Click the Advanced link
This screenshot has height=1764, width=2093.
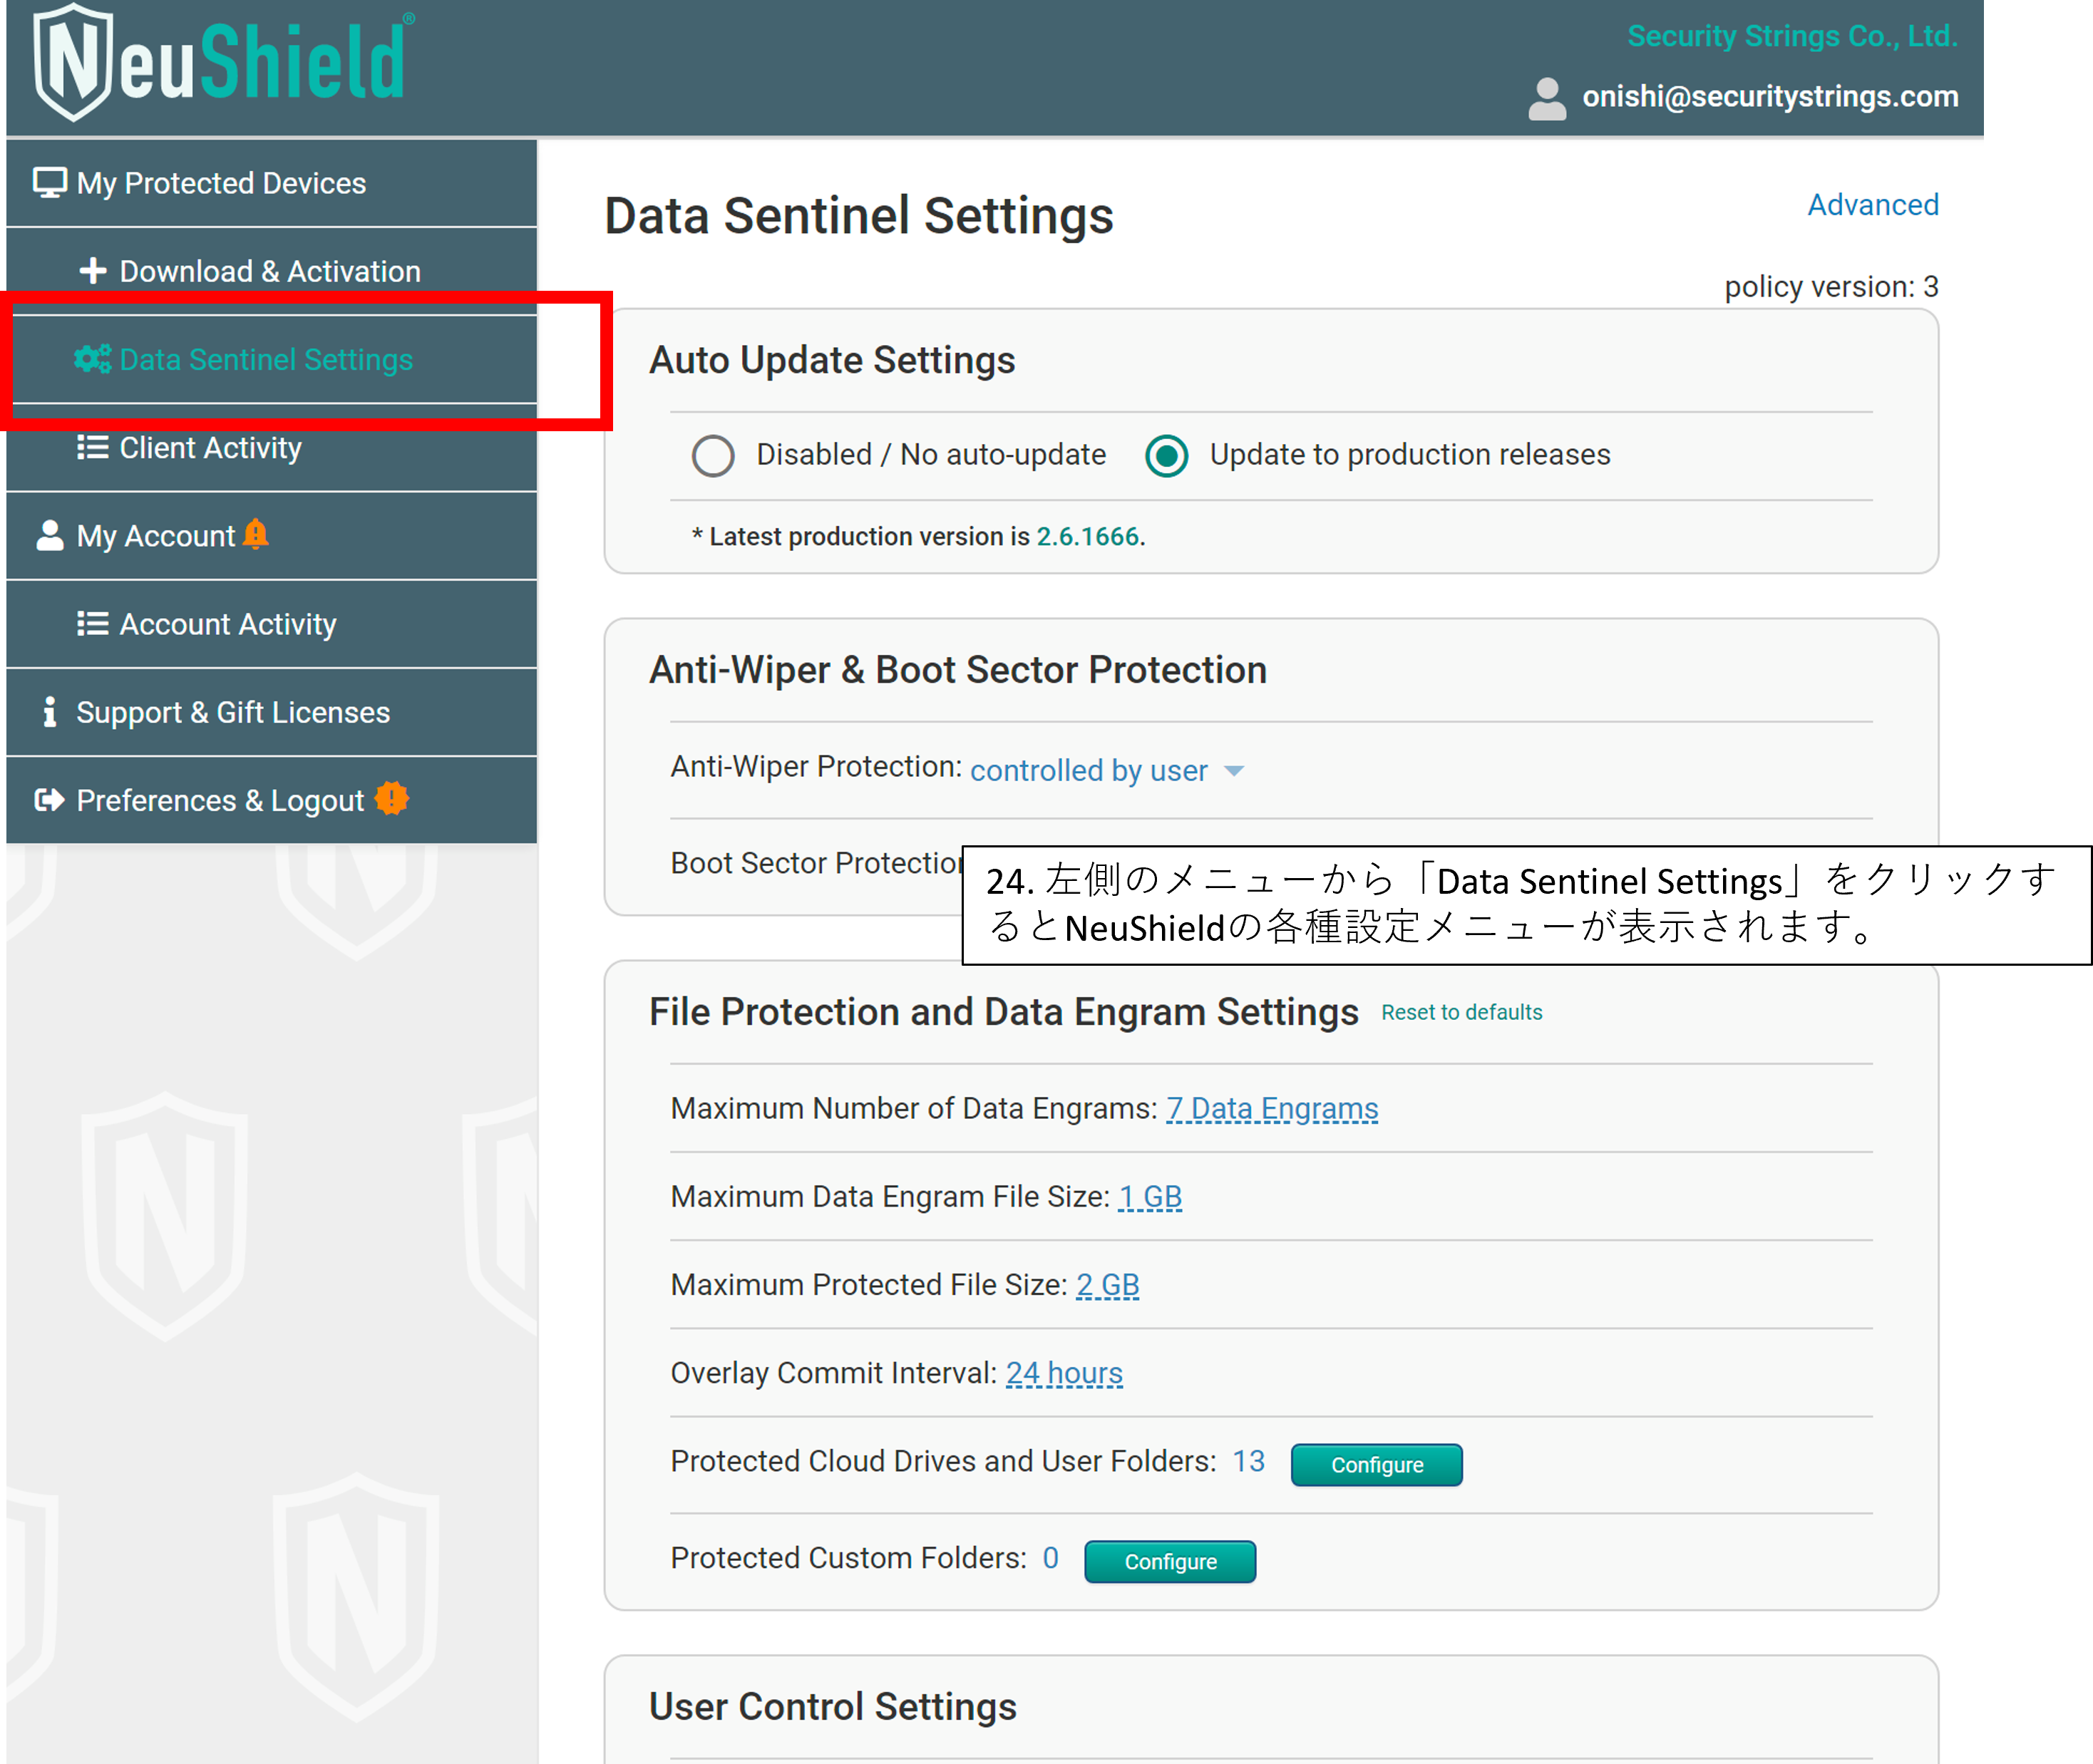[x=1873, y=204]
